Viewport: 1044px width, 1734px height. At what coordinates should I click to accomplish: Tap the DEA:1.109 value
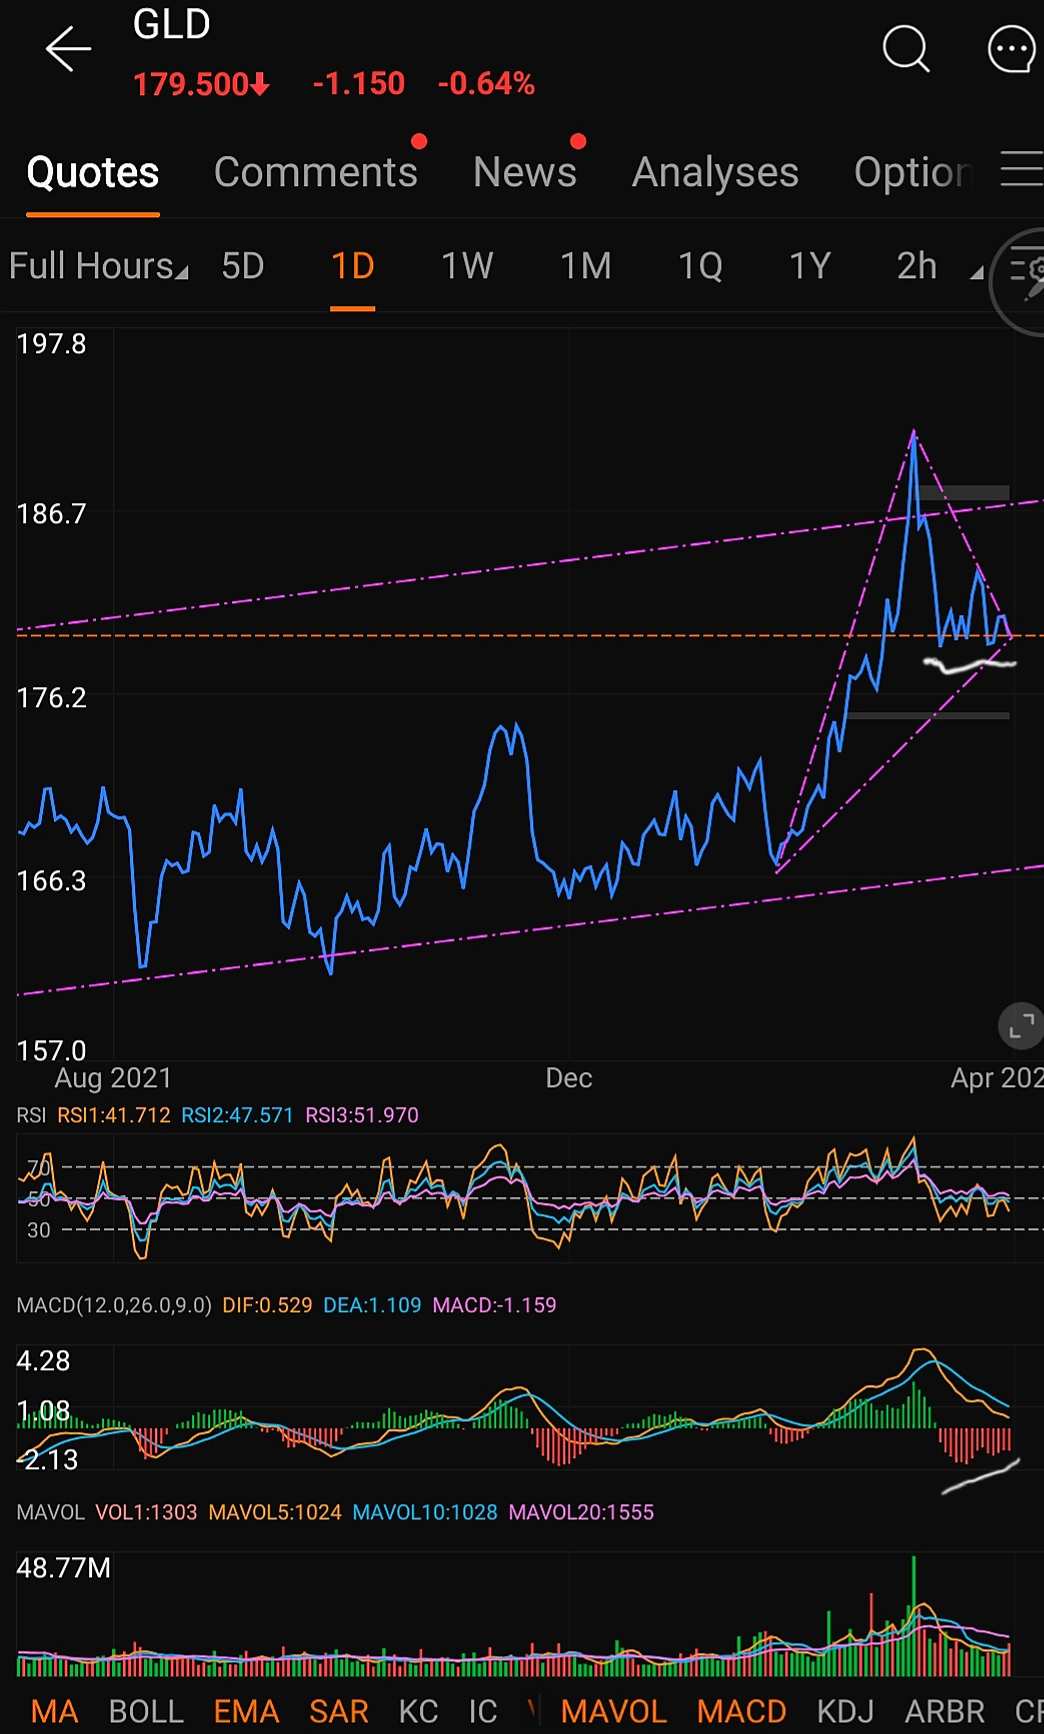click(372, 1305)
